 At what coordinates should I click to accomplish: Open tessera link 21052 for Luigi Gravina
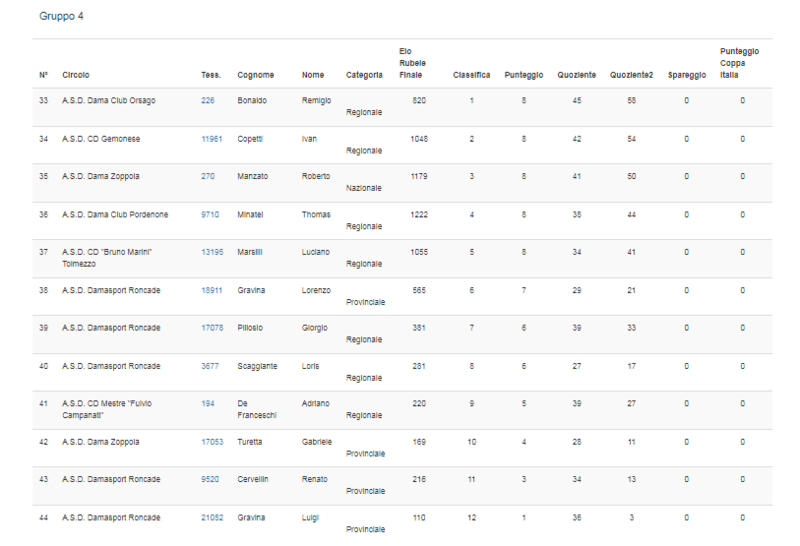coord(212,518)
